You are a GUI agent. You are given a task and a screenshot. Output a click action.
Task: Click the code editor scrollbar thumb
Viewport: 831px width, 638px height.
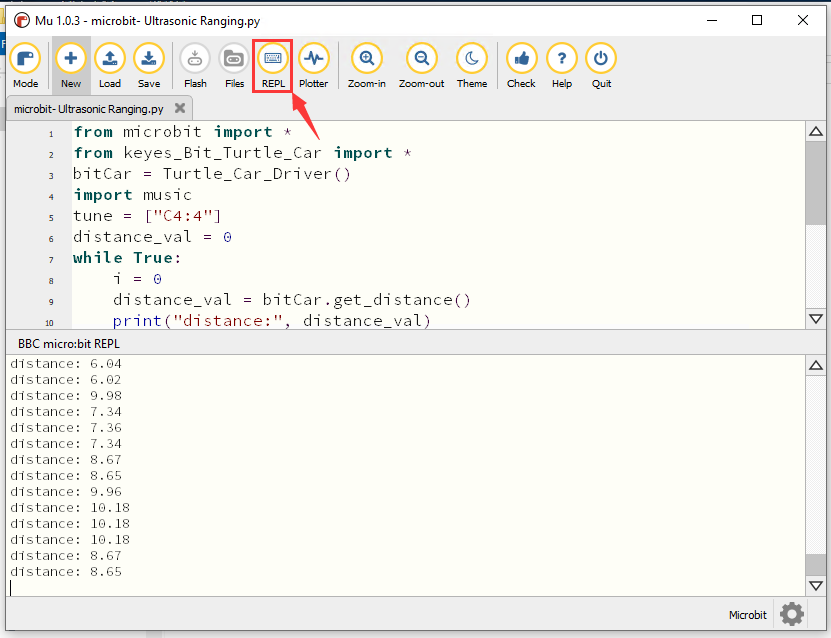816,183
